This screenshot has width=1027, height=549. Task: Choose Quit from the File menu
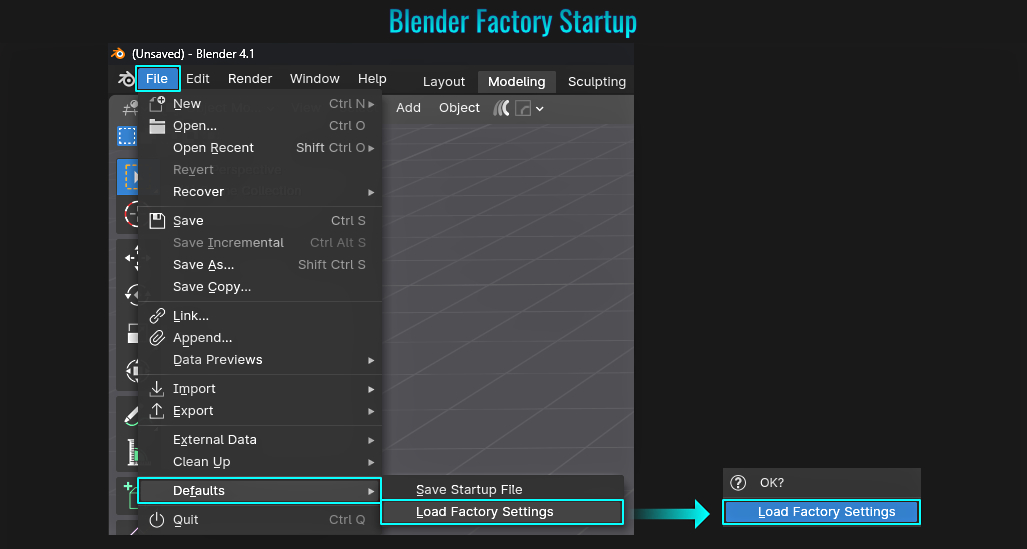click(x=260, y=520)
